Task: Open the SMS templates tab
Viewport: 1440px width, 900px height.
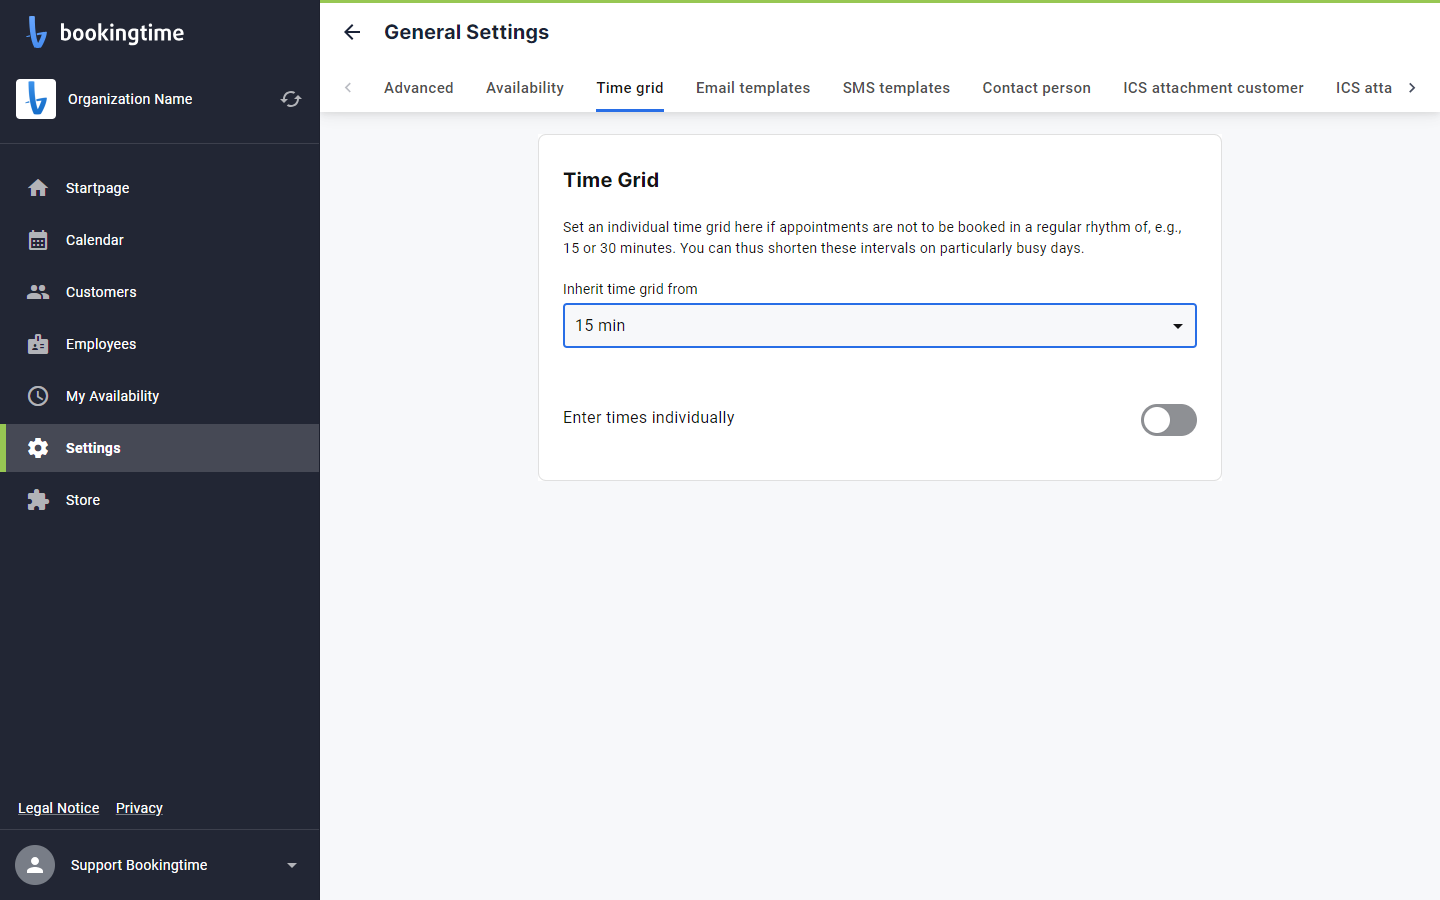Action: [896, 88]
